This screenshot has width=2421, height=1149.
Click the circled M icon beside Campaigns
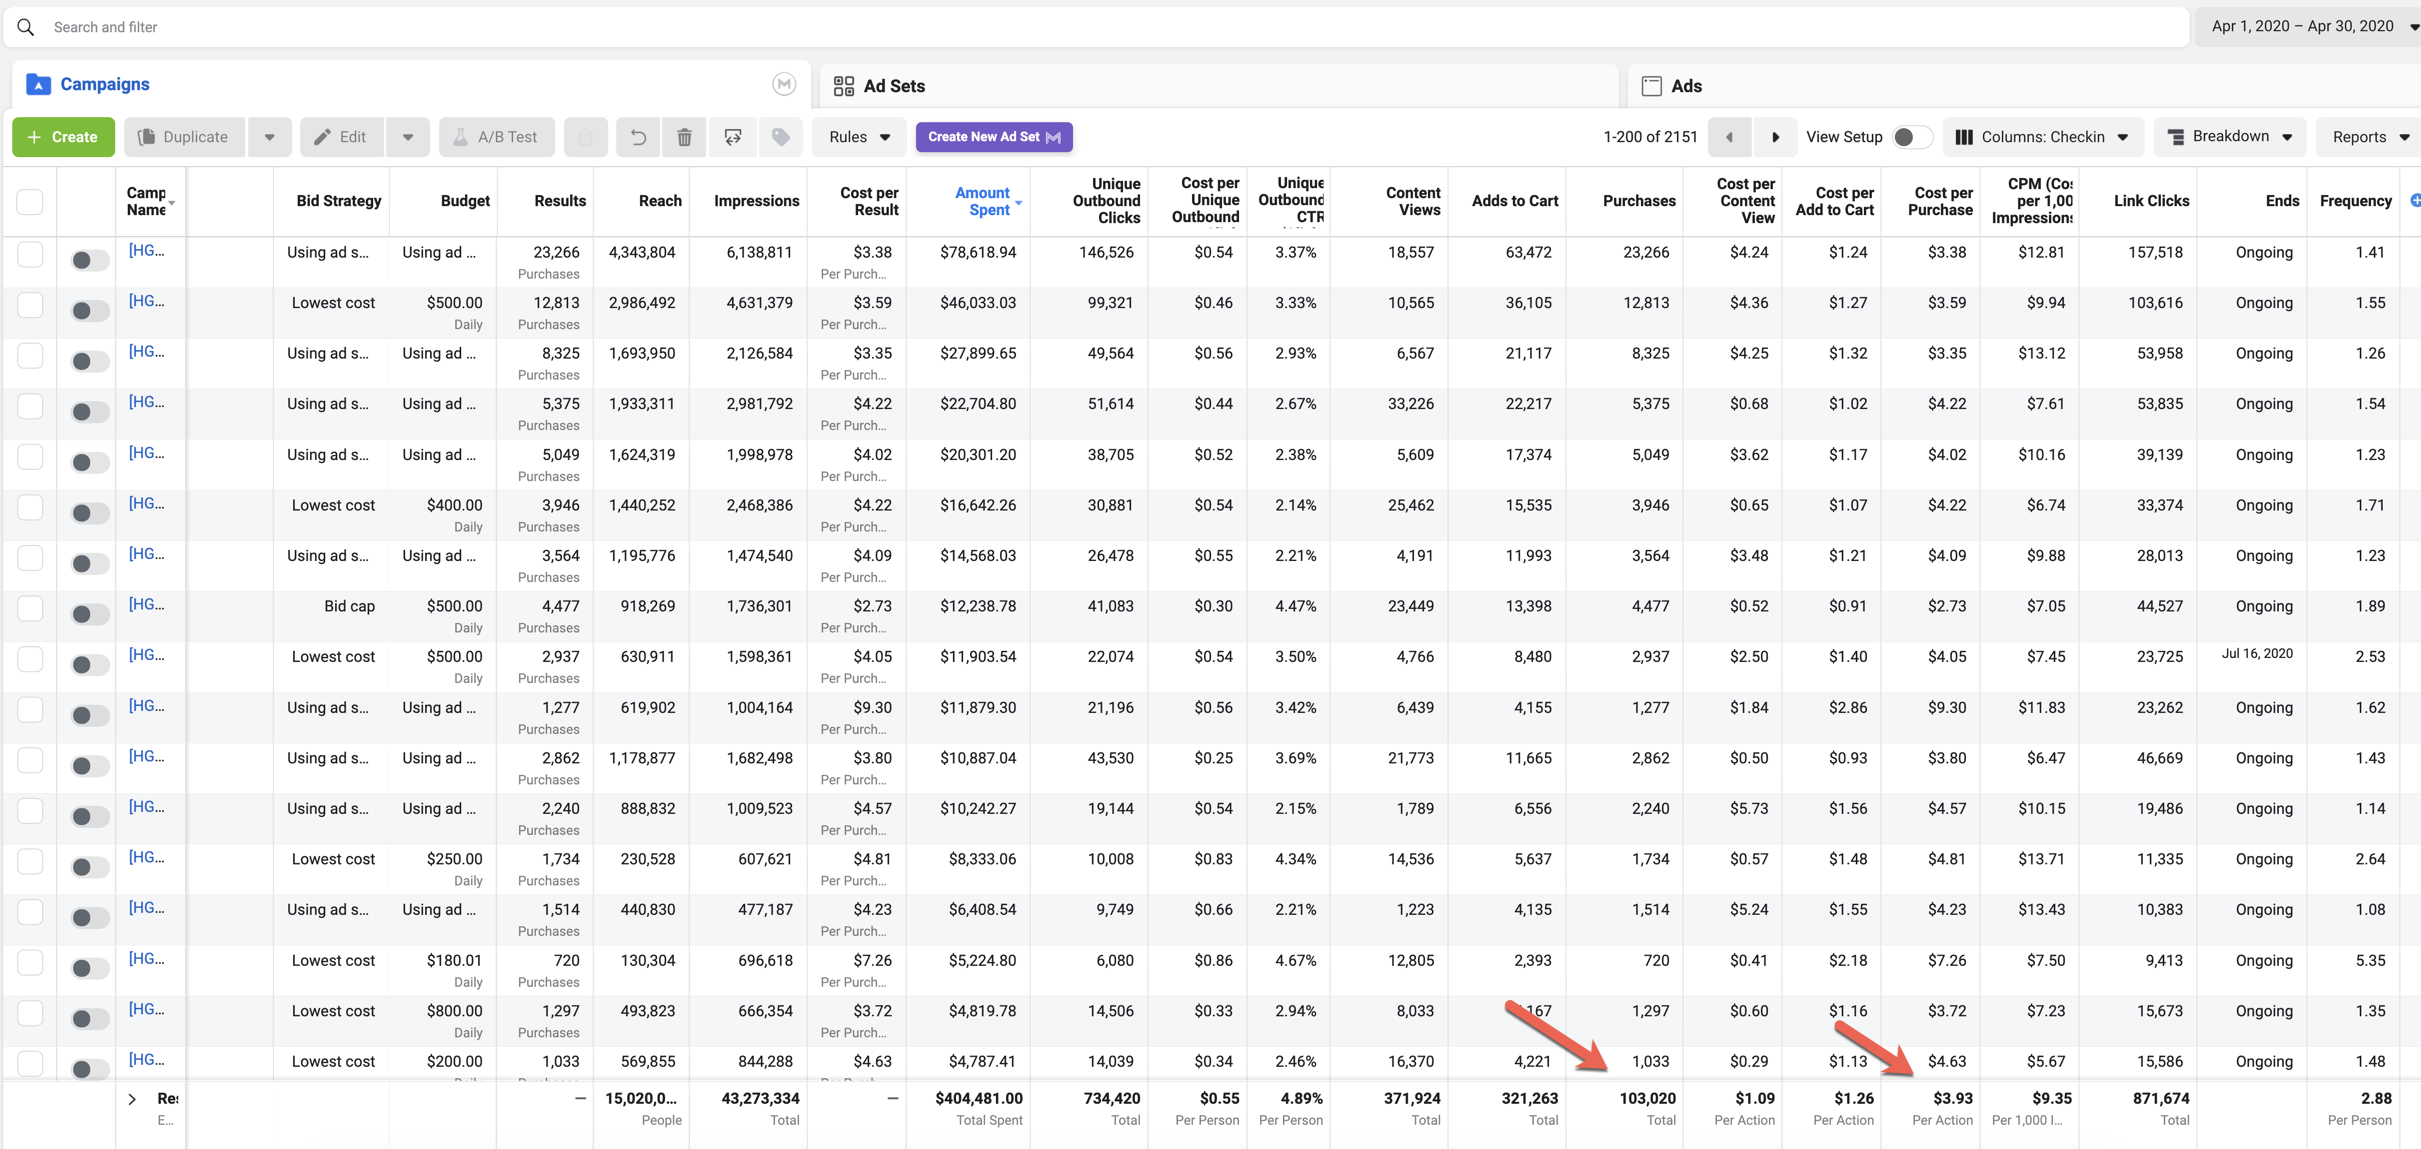784,85
